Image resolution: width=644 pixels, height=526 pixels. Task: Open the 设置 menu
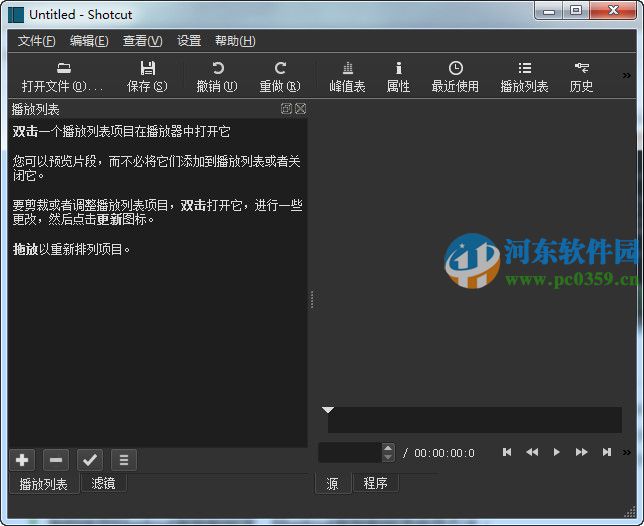point(189,41)
